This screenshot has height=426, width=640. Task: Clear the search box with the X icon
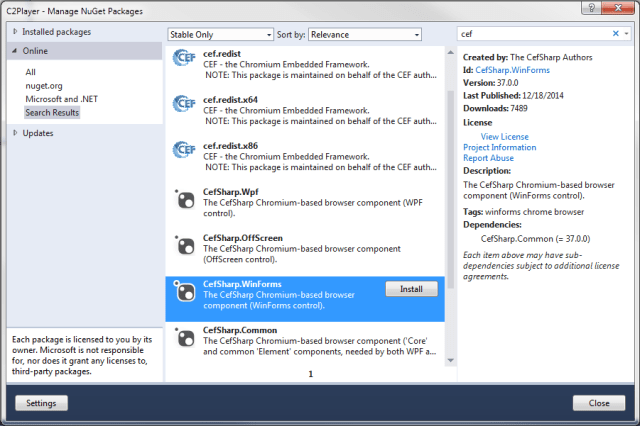(x=615, y=34)
